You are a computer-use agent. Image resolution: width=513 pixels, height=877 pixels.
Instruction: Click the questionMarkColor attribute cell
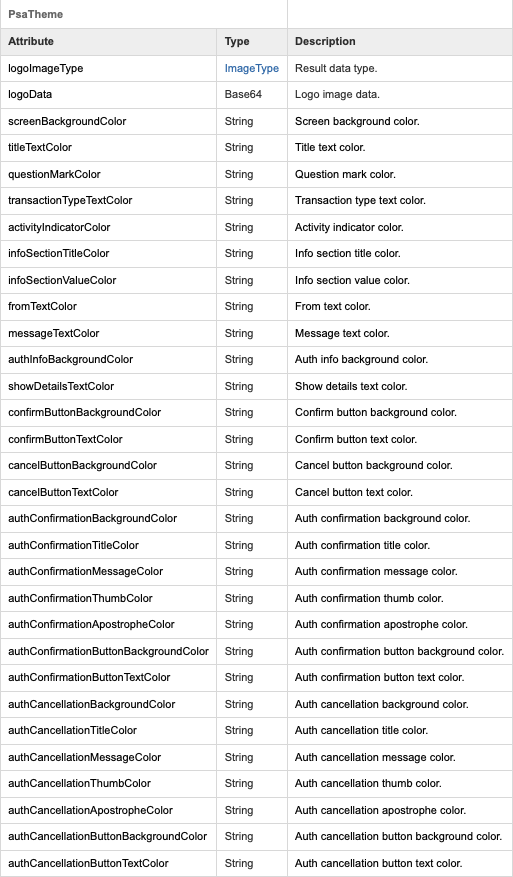click(109, 175)
